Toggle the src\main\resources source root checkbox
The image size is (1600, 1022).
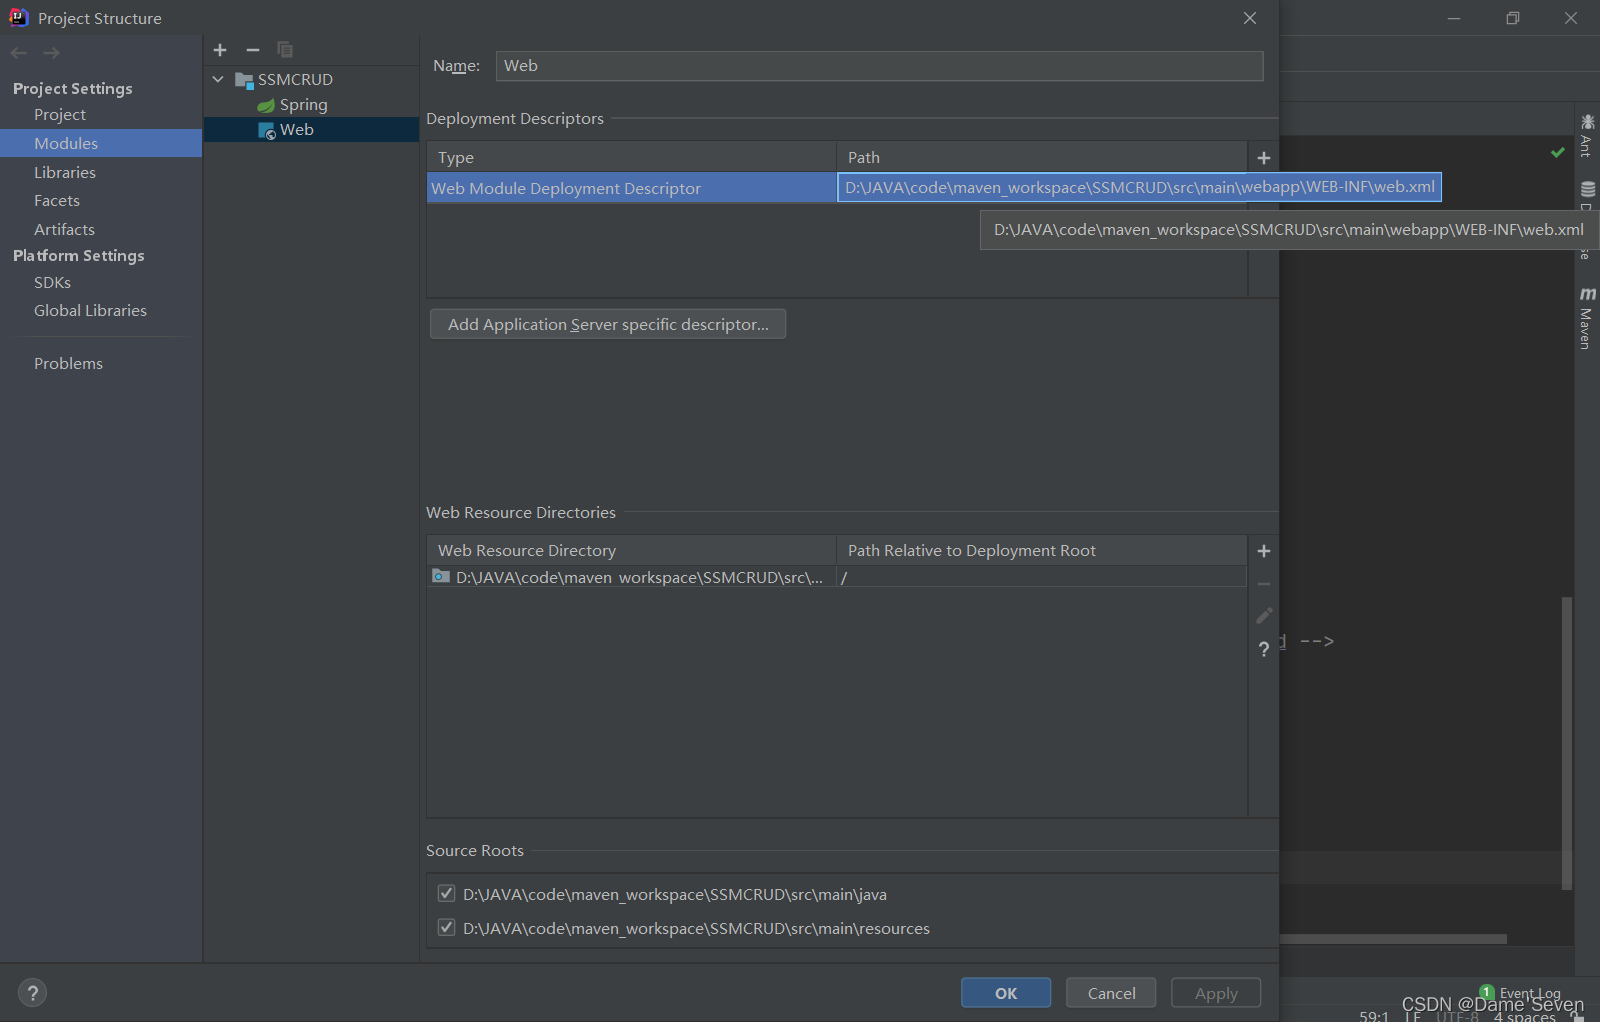pyautogui.click(x=447, y=928)
